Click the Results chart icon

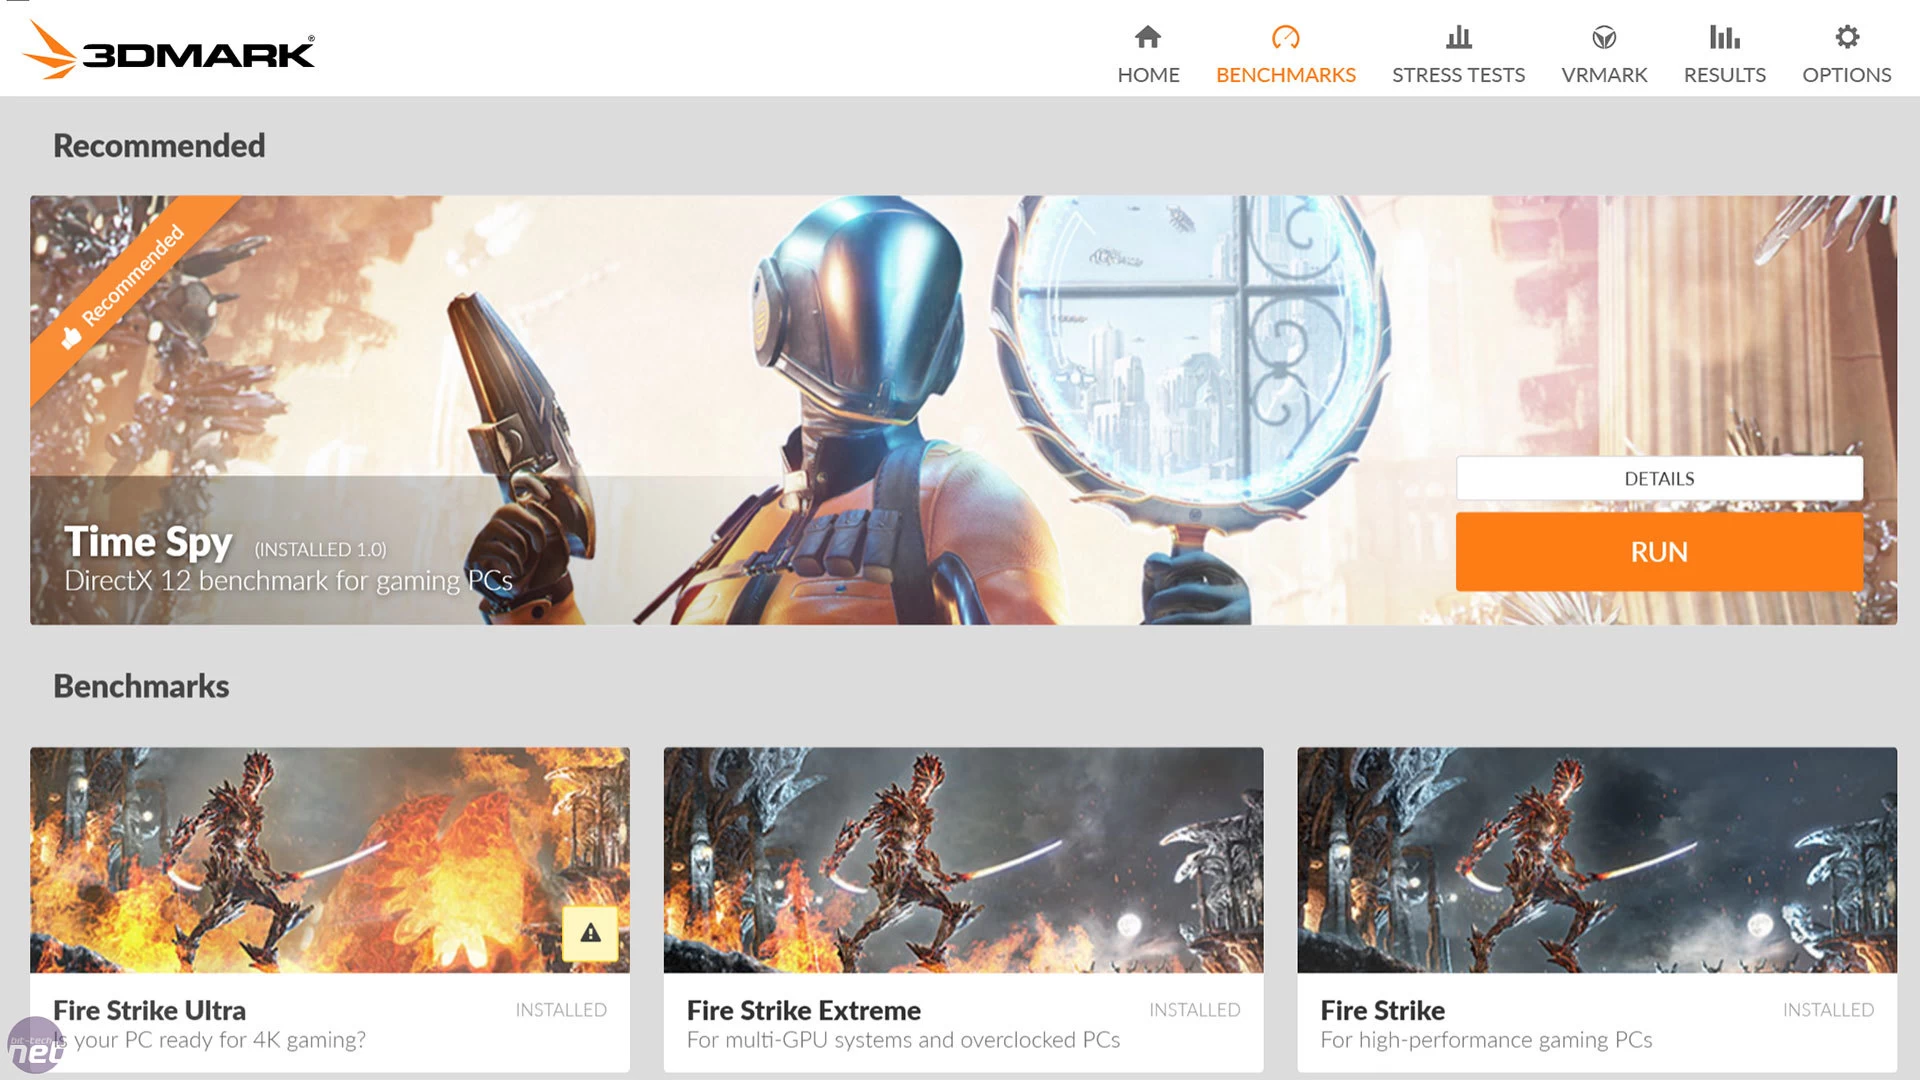coord(1724,37)
